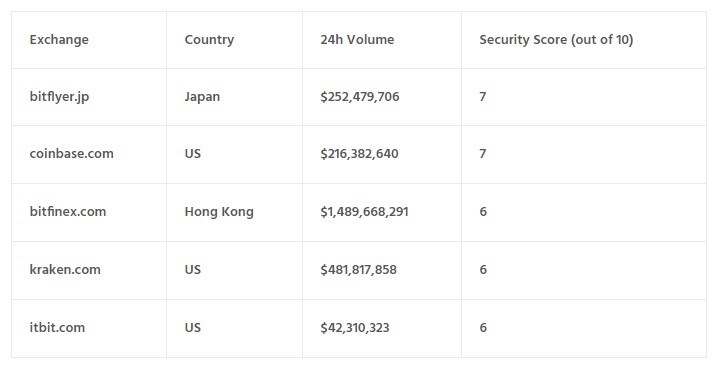722x368 pixels.
Task: Click the Country column header
Action: tap(209, 40)
